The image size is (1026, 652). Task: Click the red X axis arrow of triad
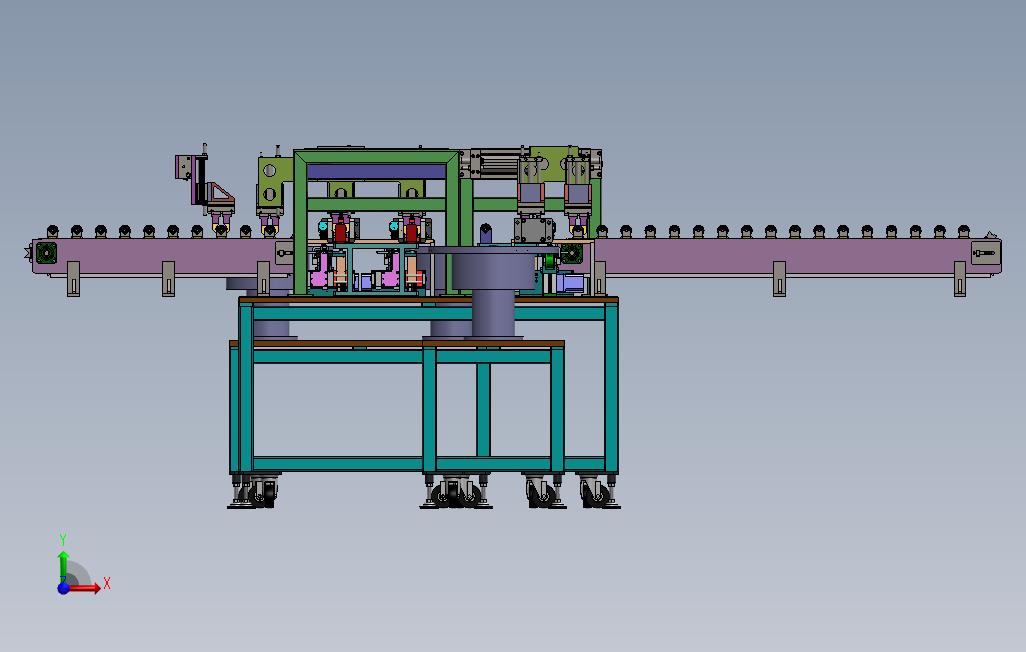[85, 588]
